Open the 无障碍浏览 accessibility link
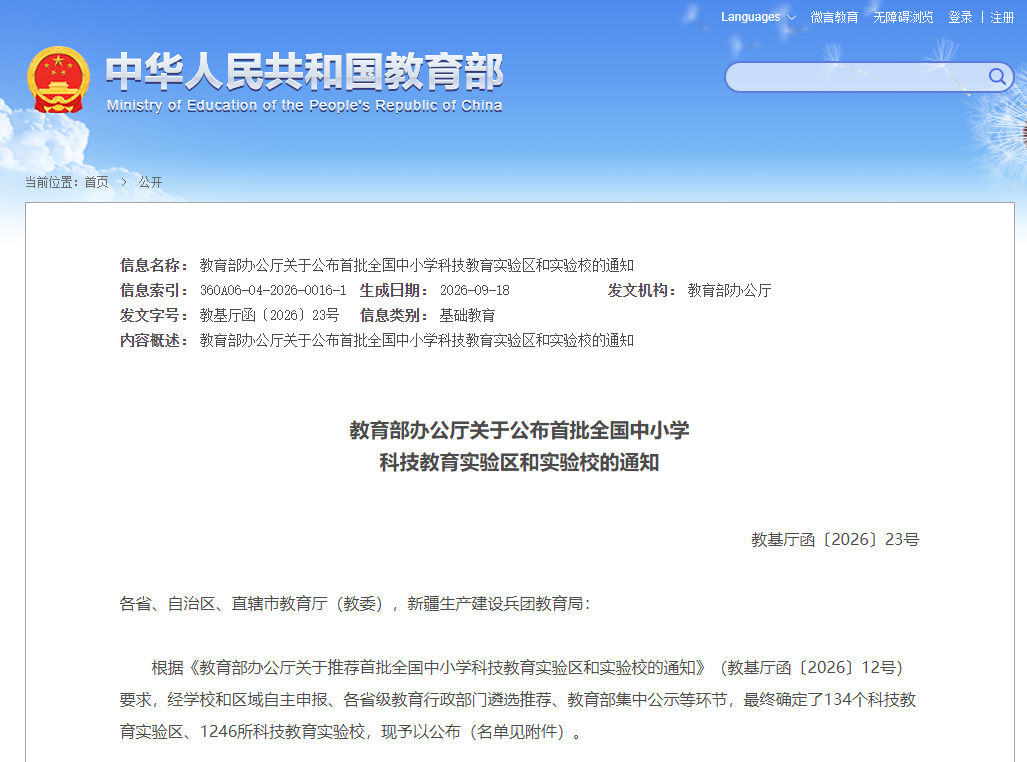Screen dimensions: 1027x762 (x=903, y=17)
